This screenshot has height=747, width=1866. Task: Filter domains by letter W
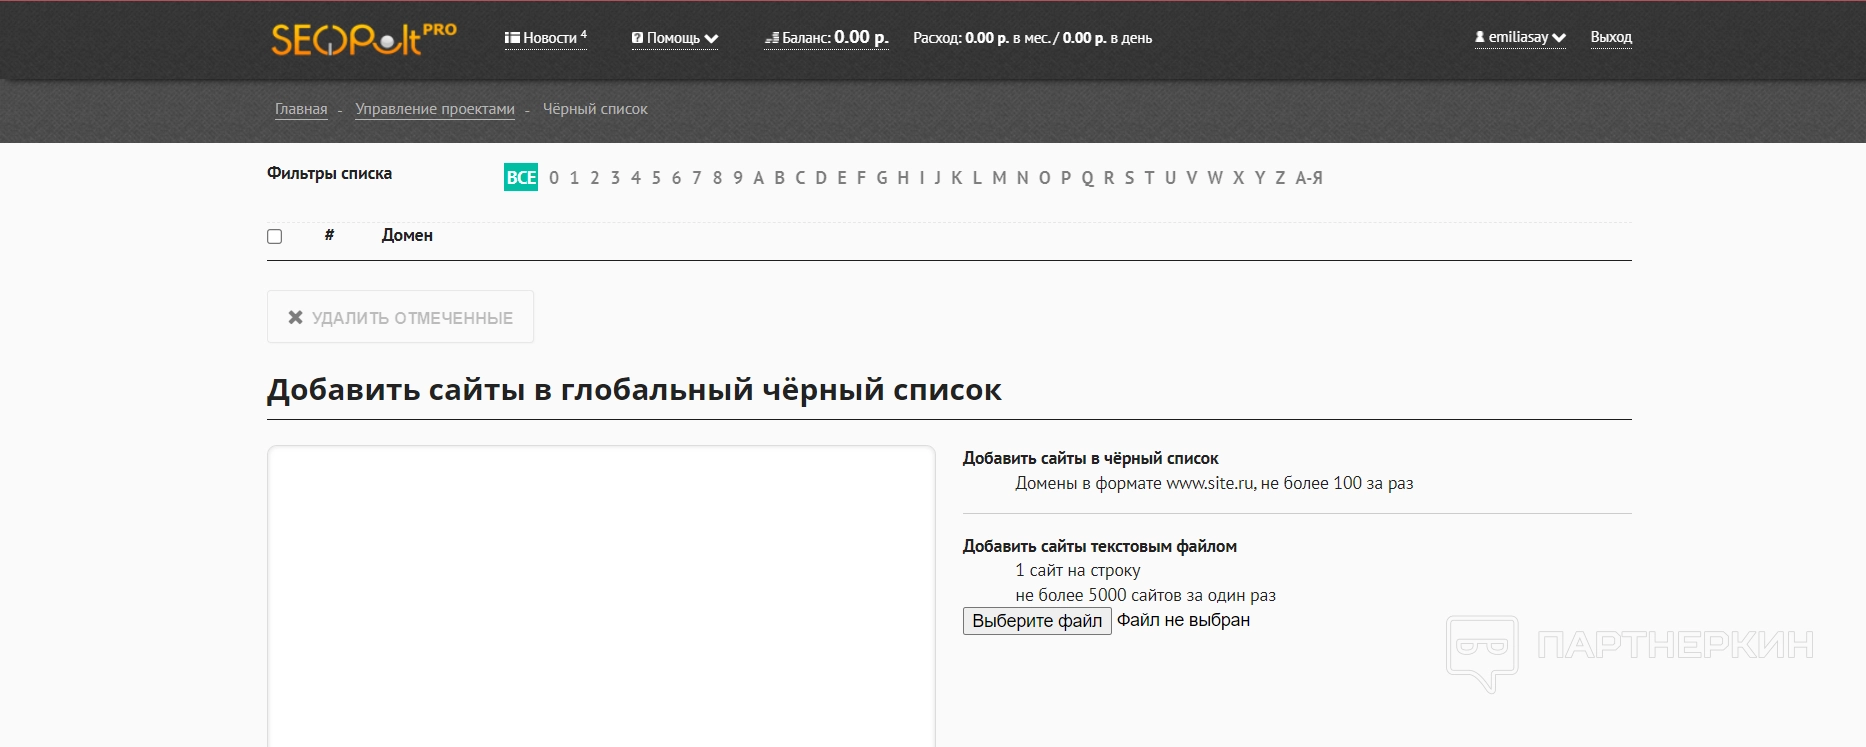tap(1215, 178)
